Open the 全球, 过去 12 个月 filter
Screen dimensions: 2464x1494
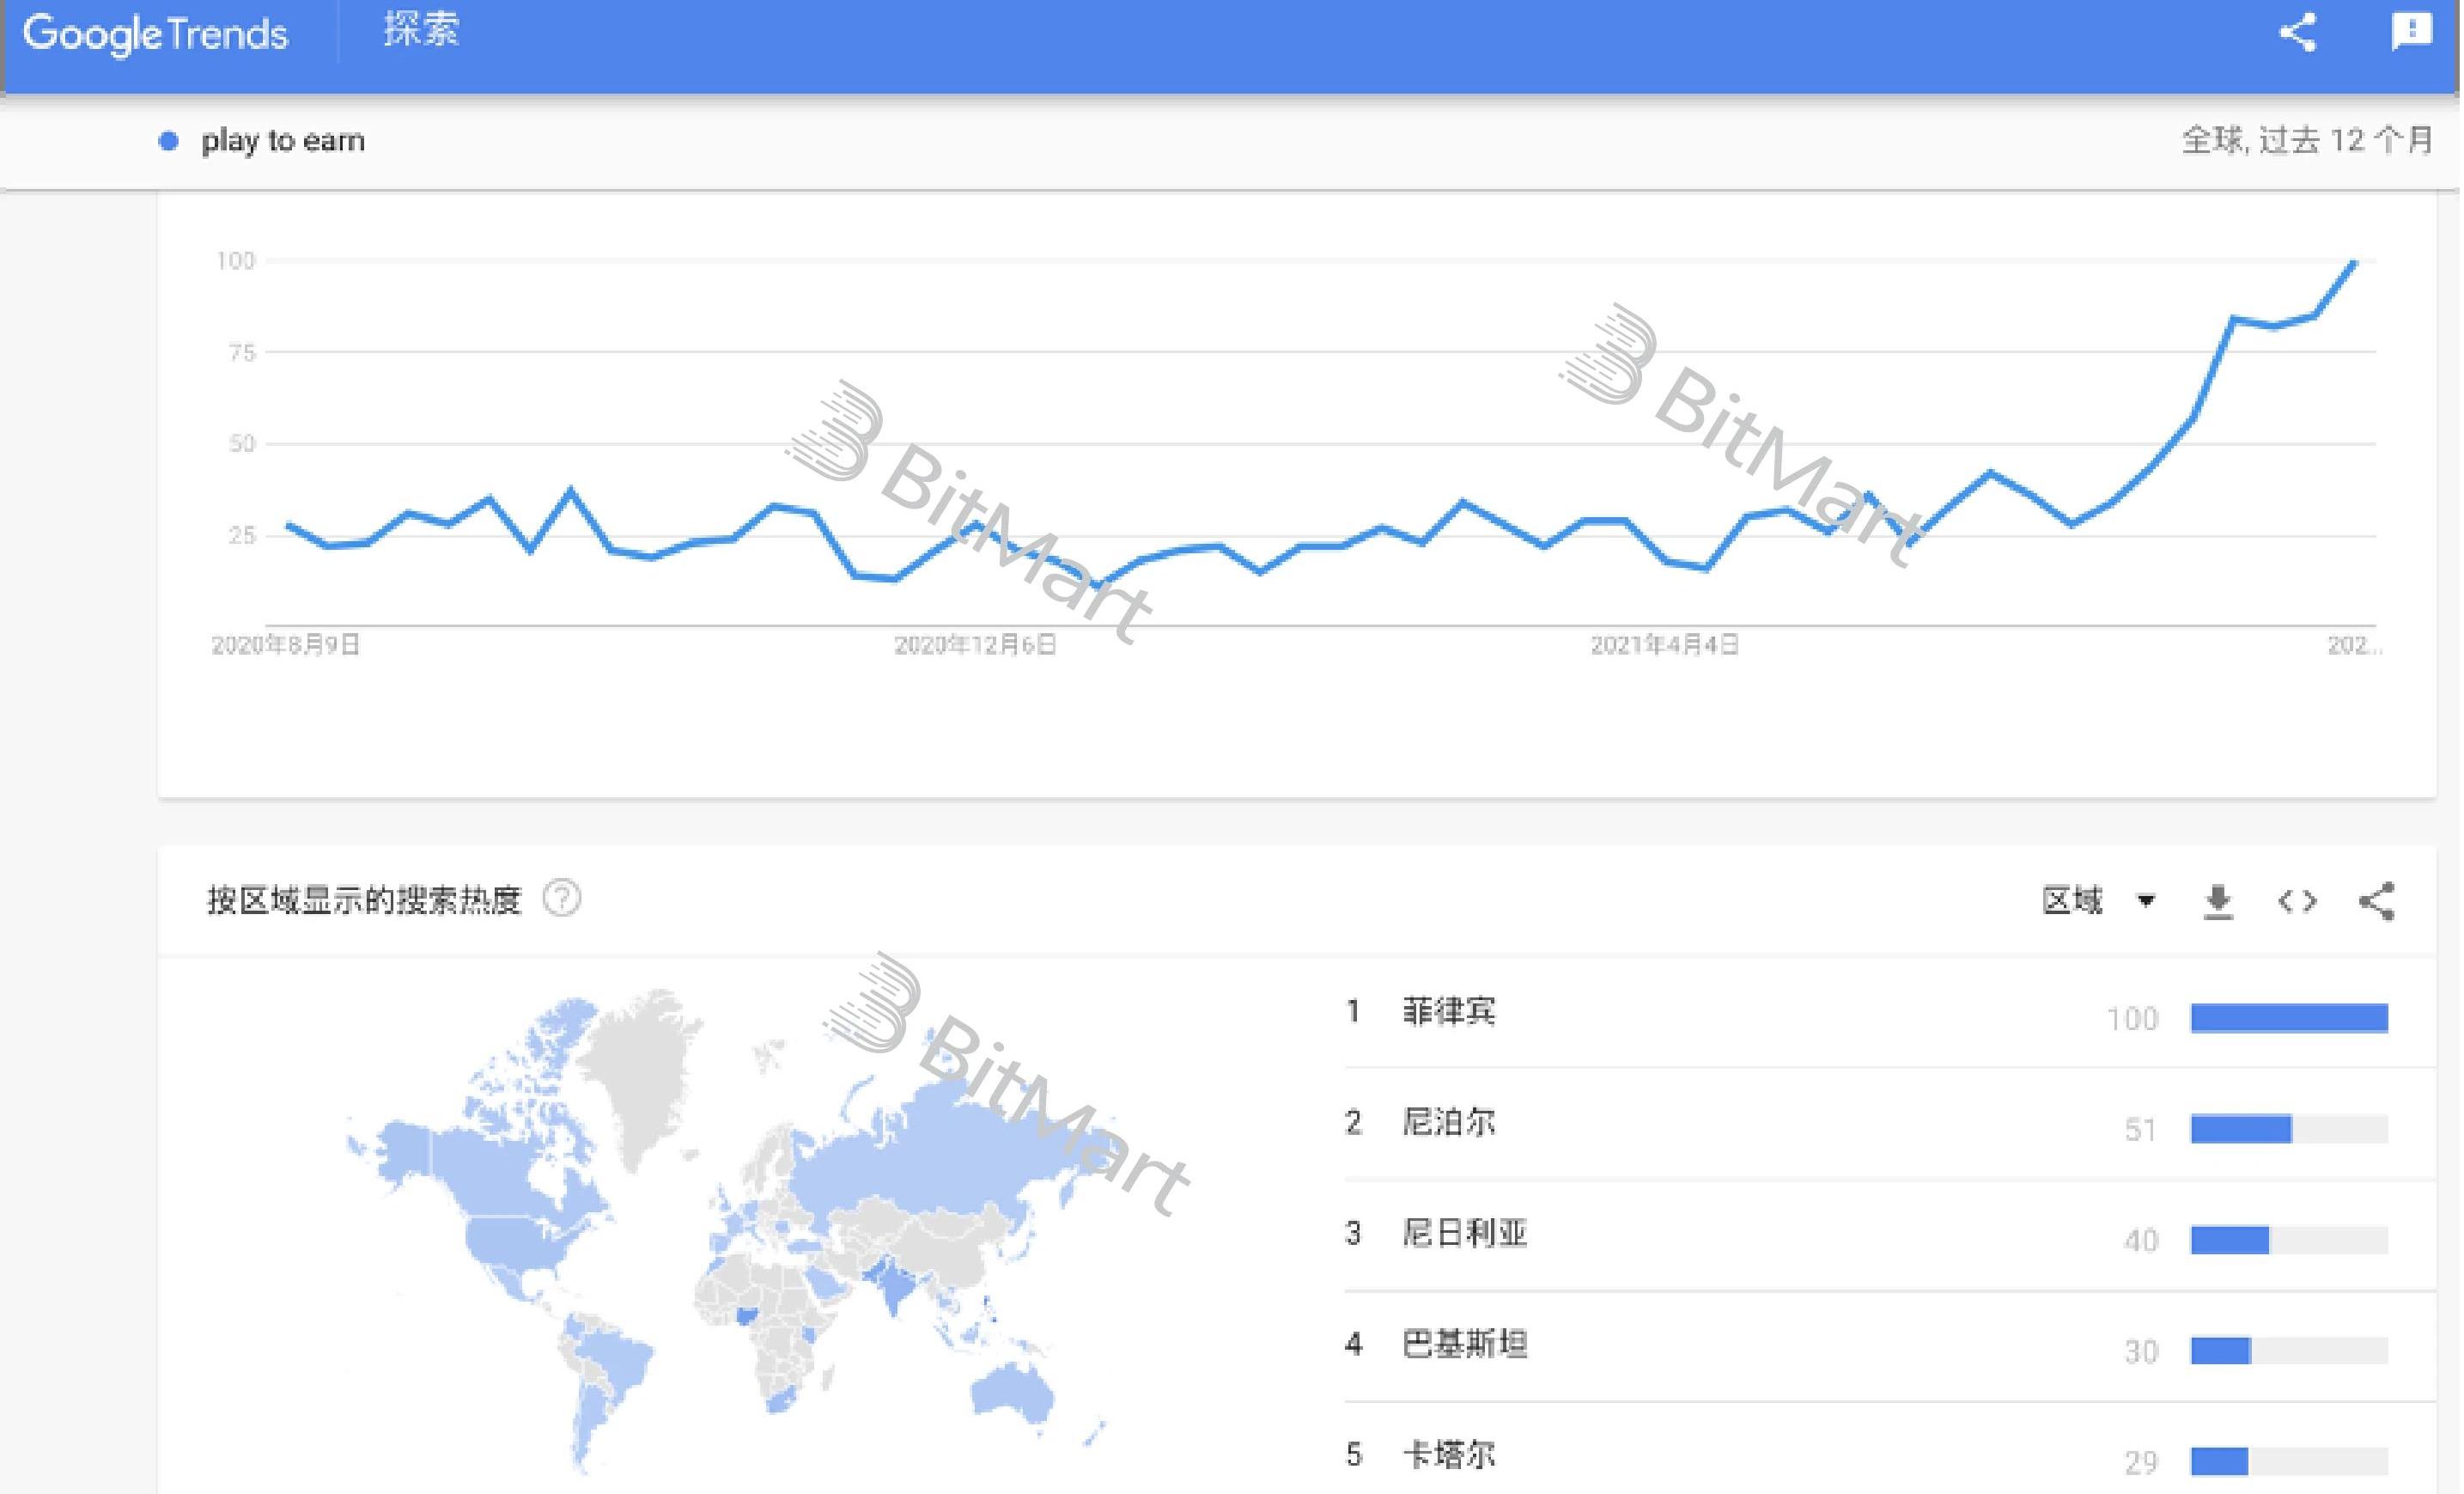click(x=2305, y=140)
